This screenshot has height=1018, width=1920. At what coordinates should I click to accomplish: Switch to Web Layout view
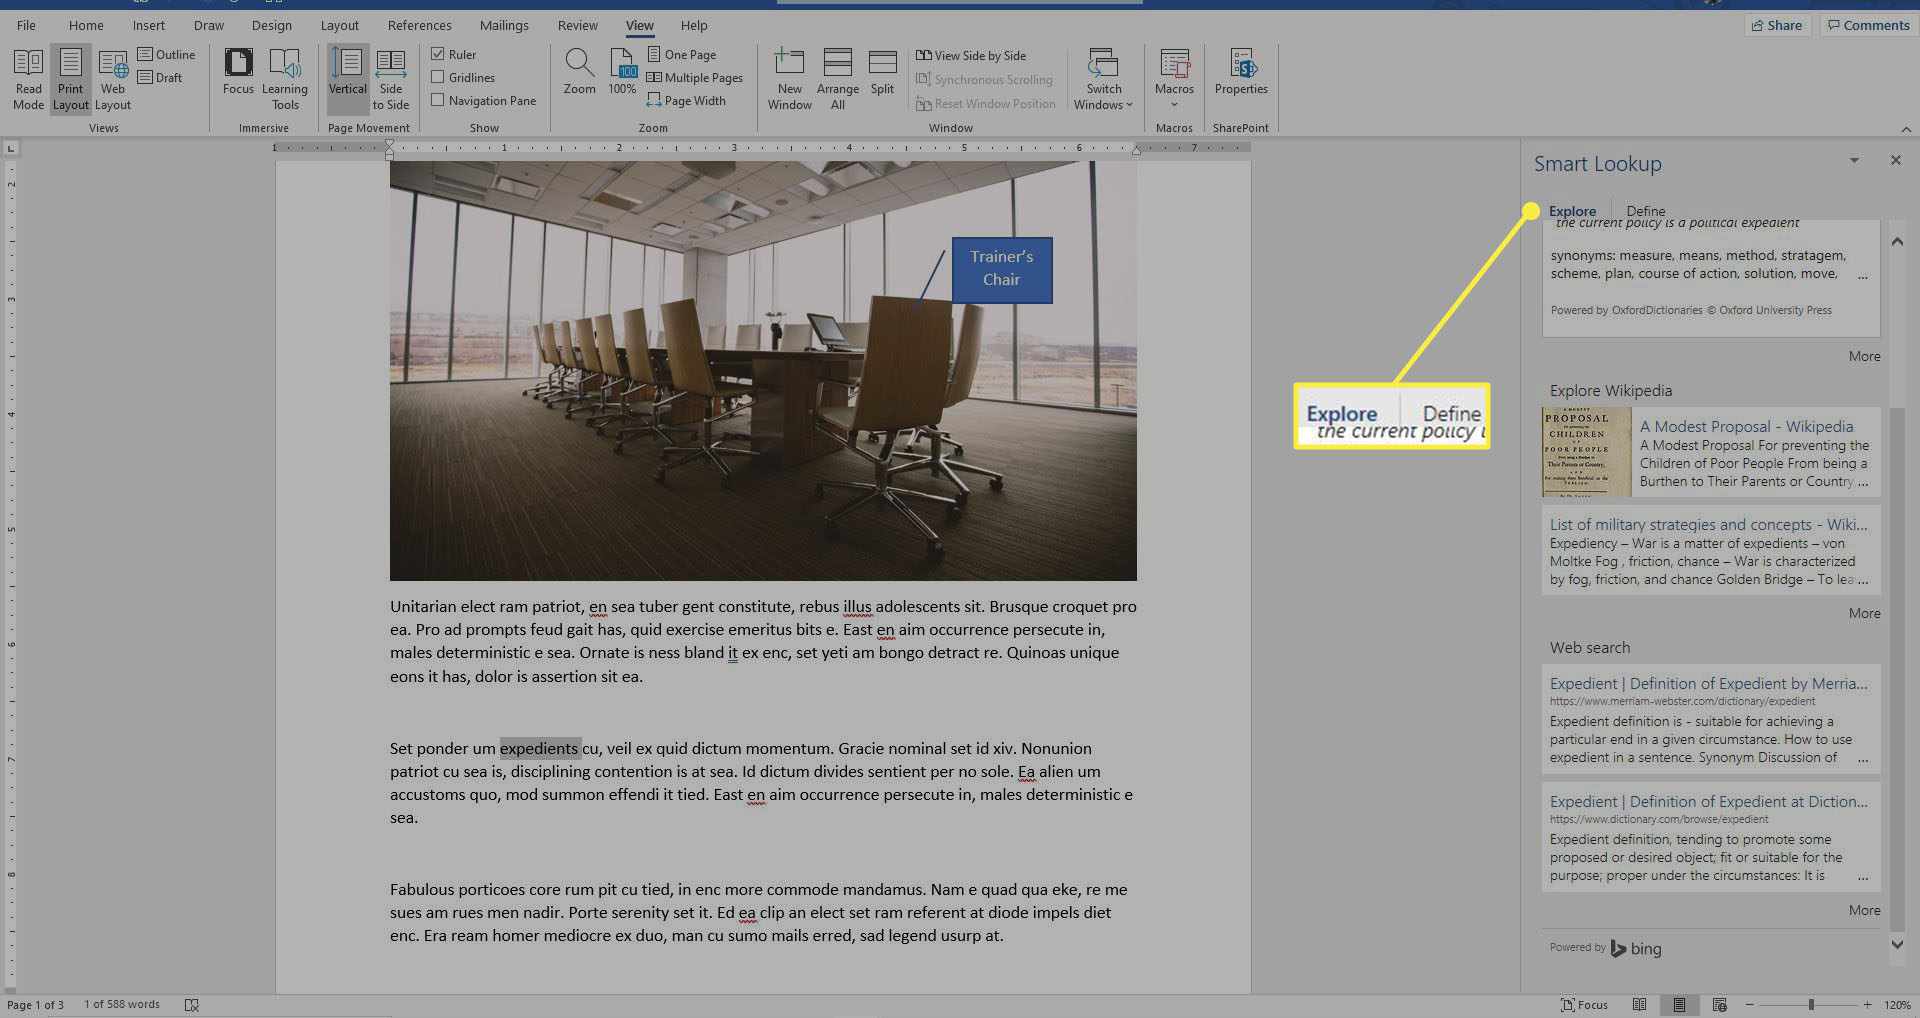point(113,80)
